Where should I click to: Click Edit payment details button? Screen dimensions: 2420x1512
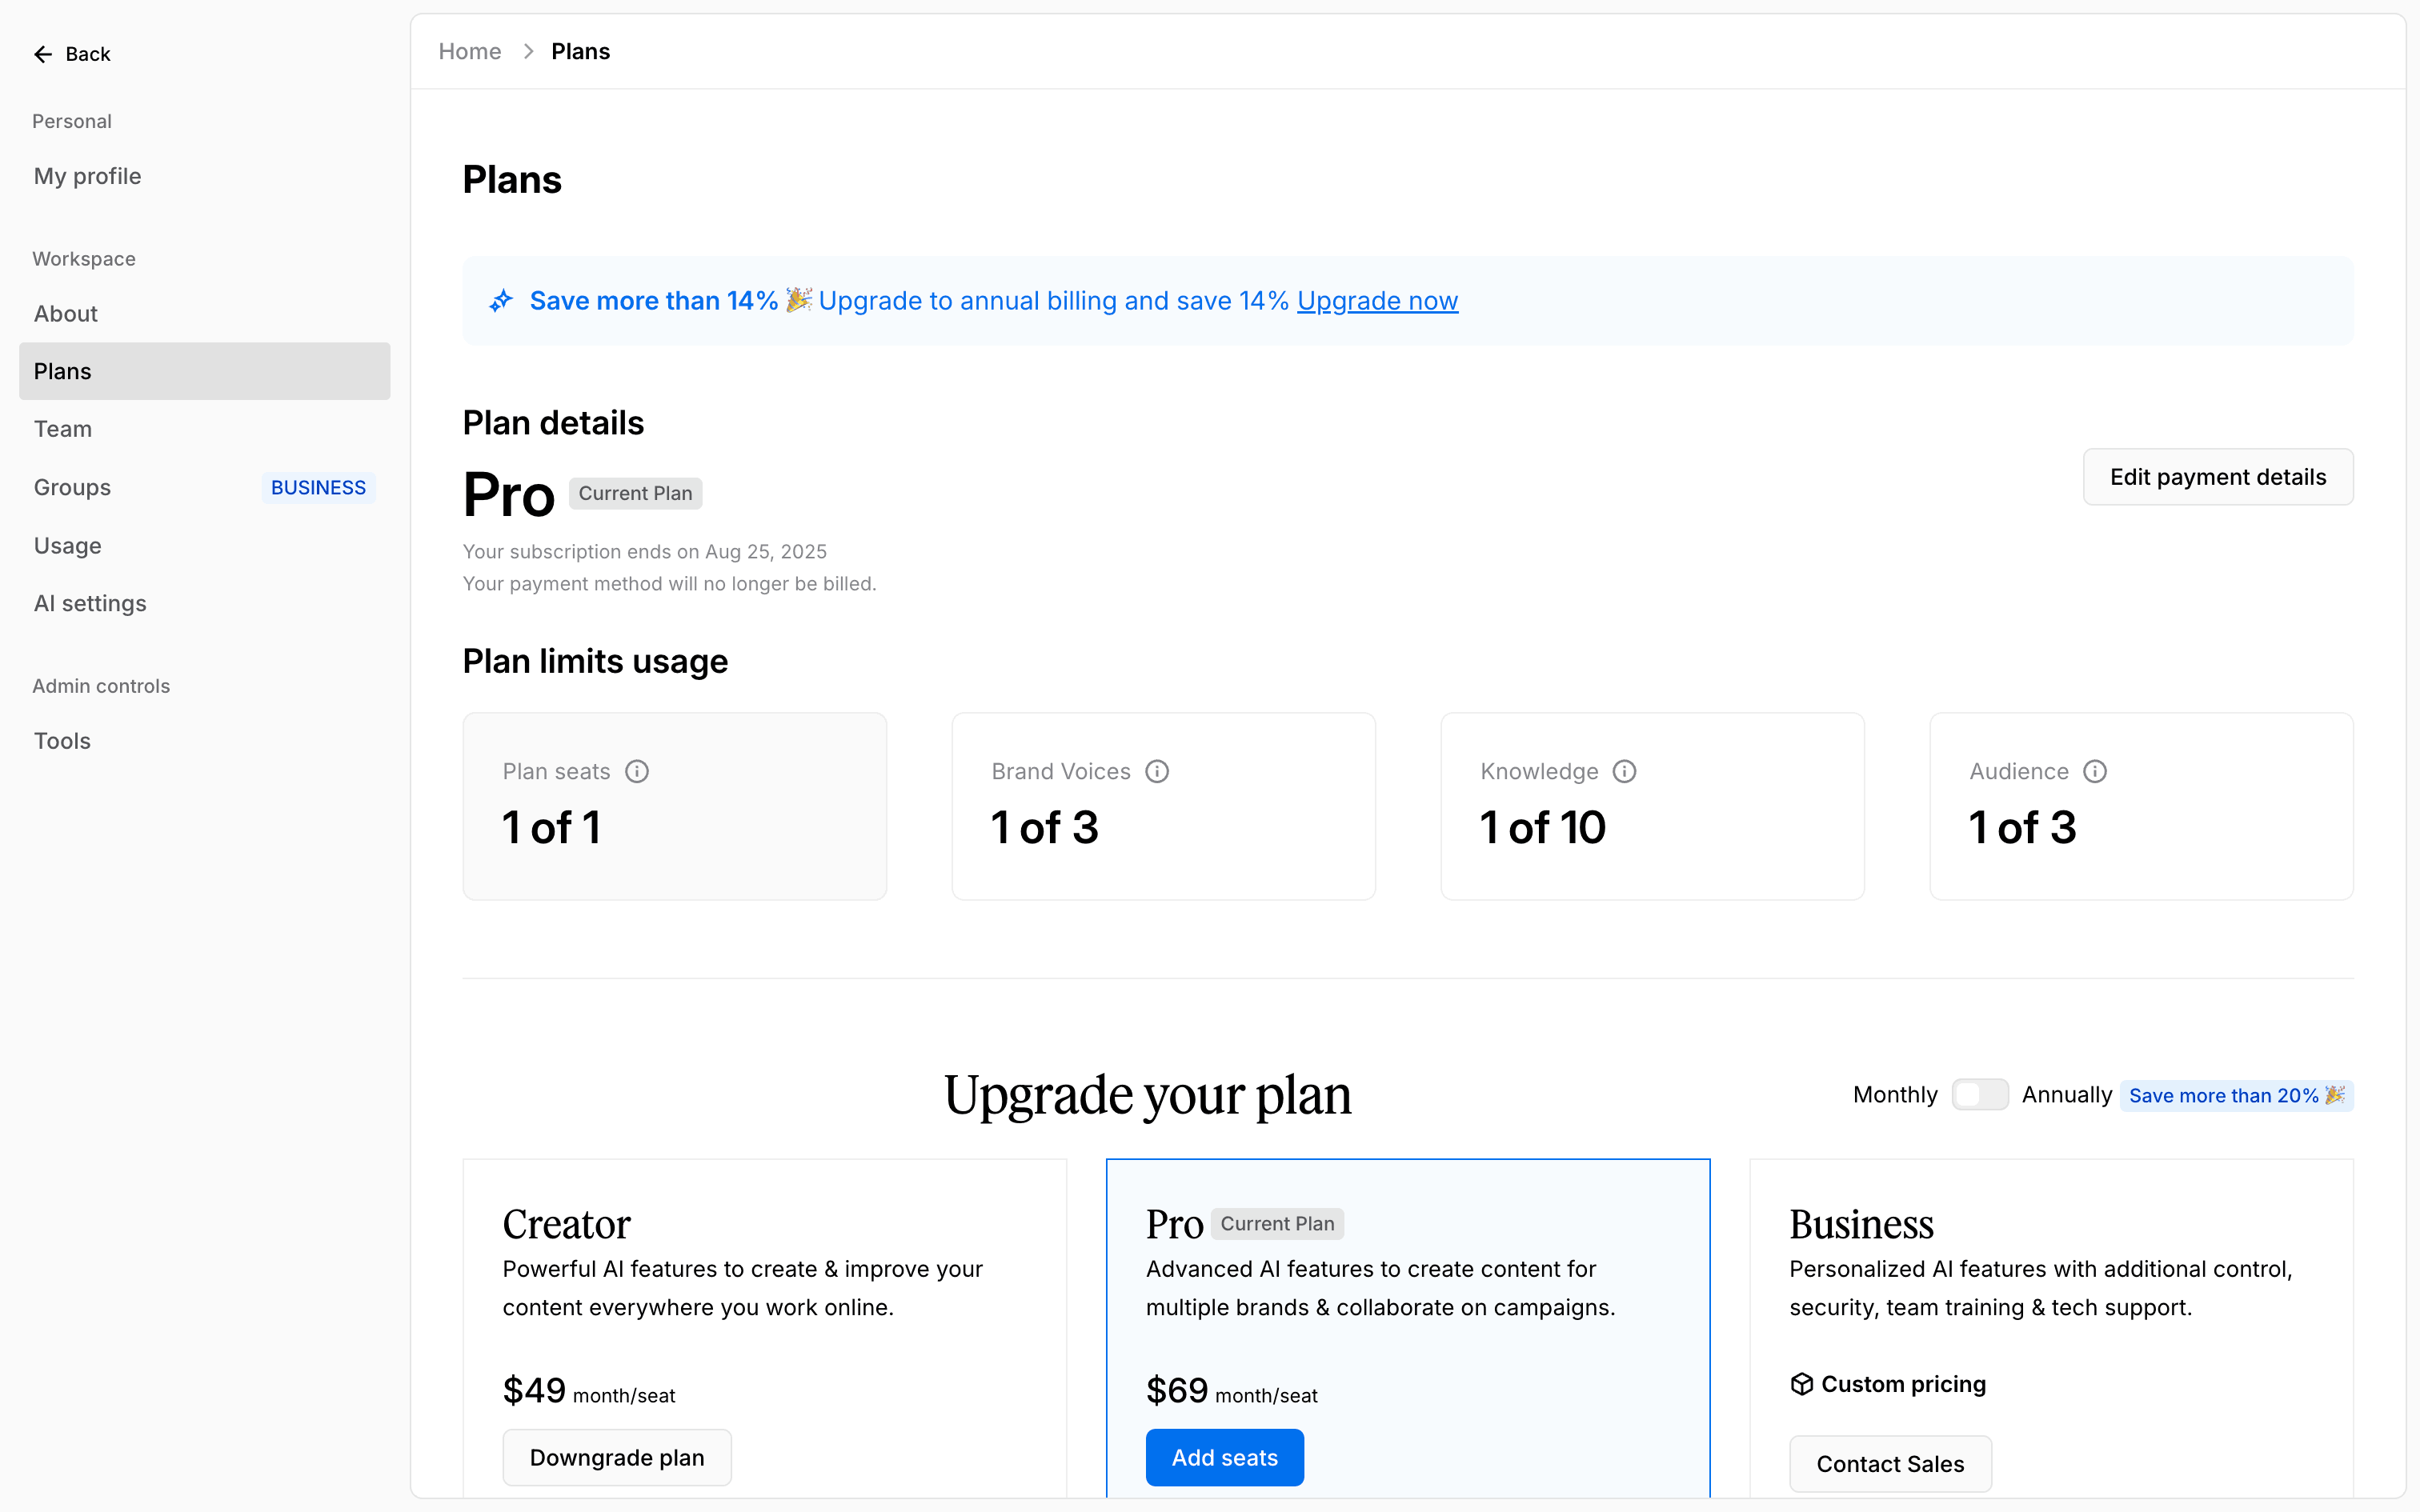coord(2217,477)
